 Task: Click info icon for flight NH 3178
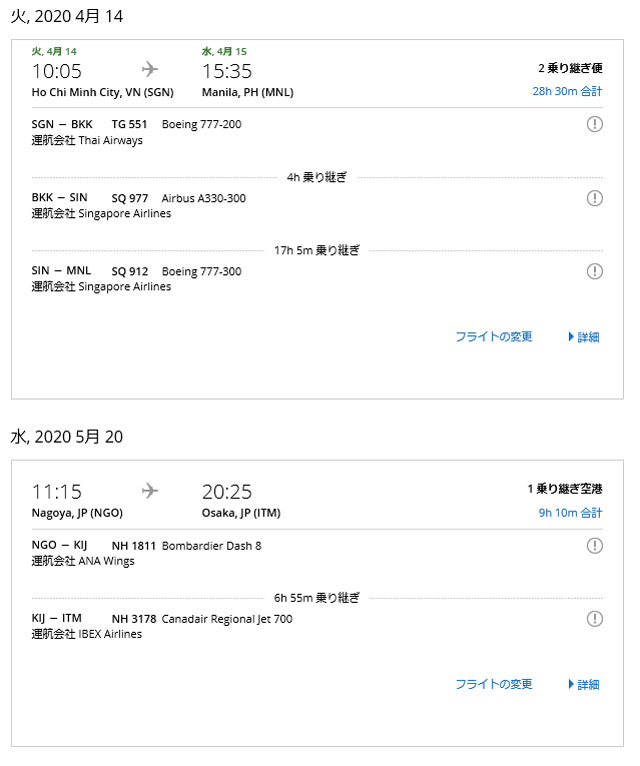click(x=595, y=619)
